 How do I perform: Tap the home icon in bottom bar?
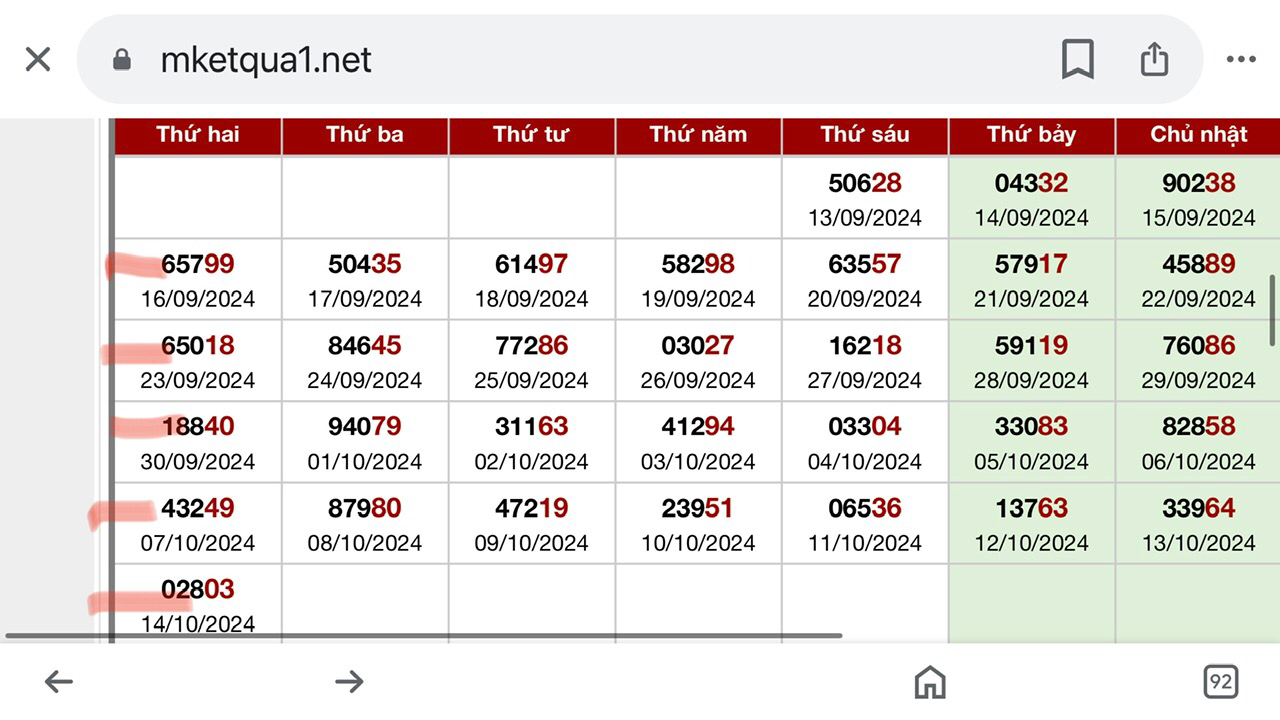[x=930, y=682]
